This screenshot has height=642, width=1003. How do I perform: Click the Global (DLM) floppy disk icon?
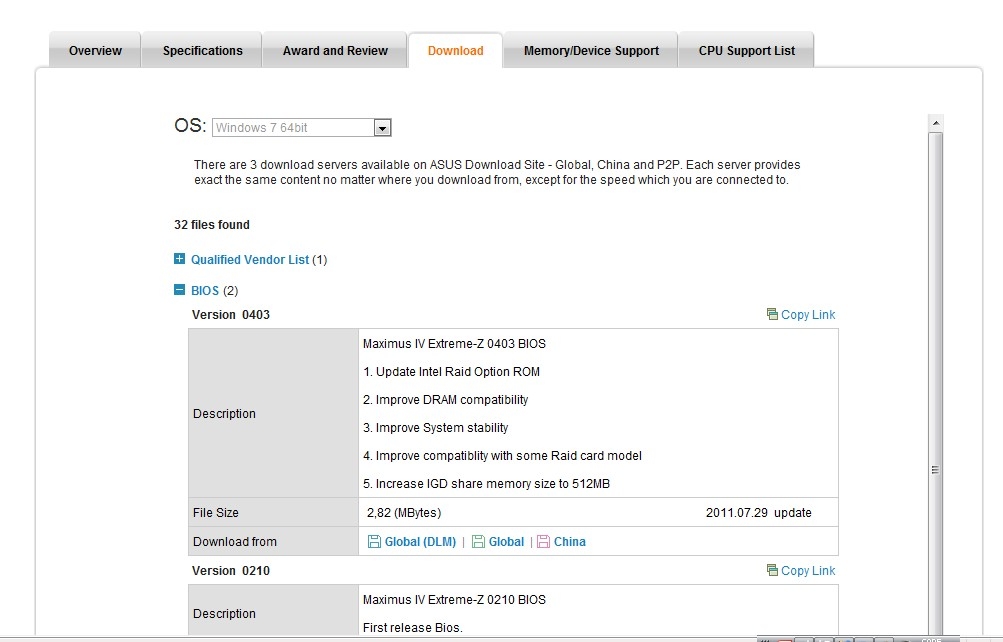pyautogui.click(x=374, y=542)
